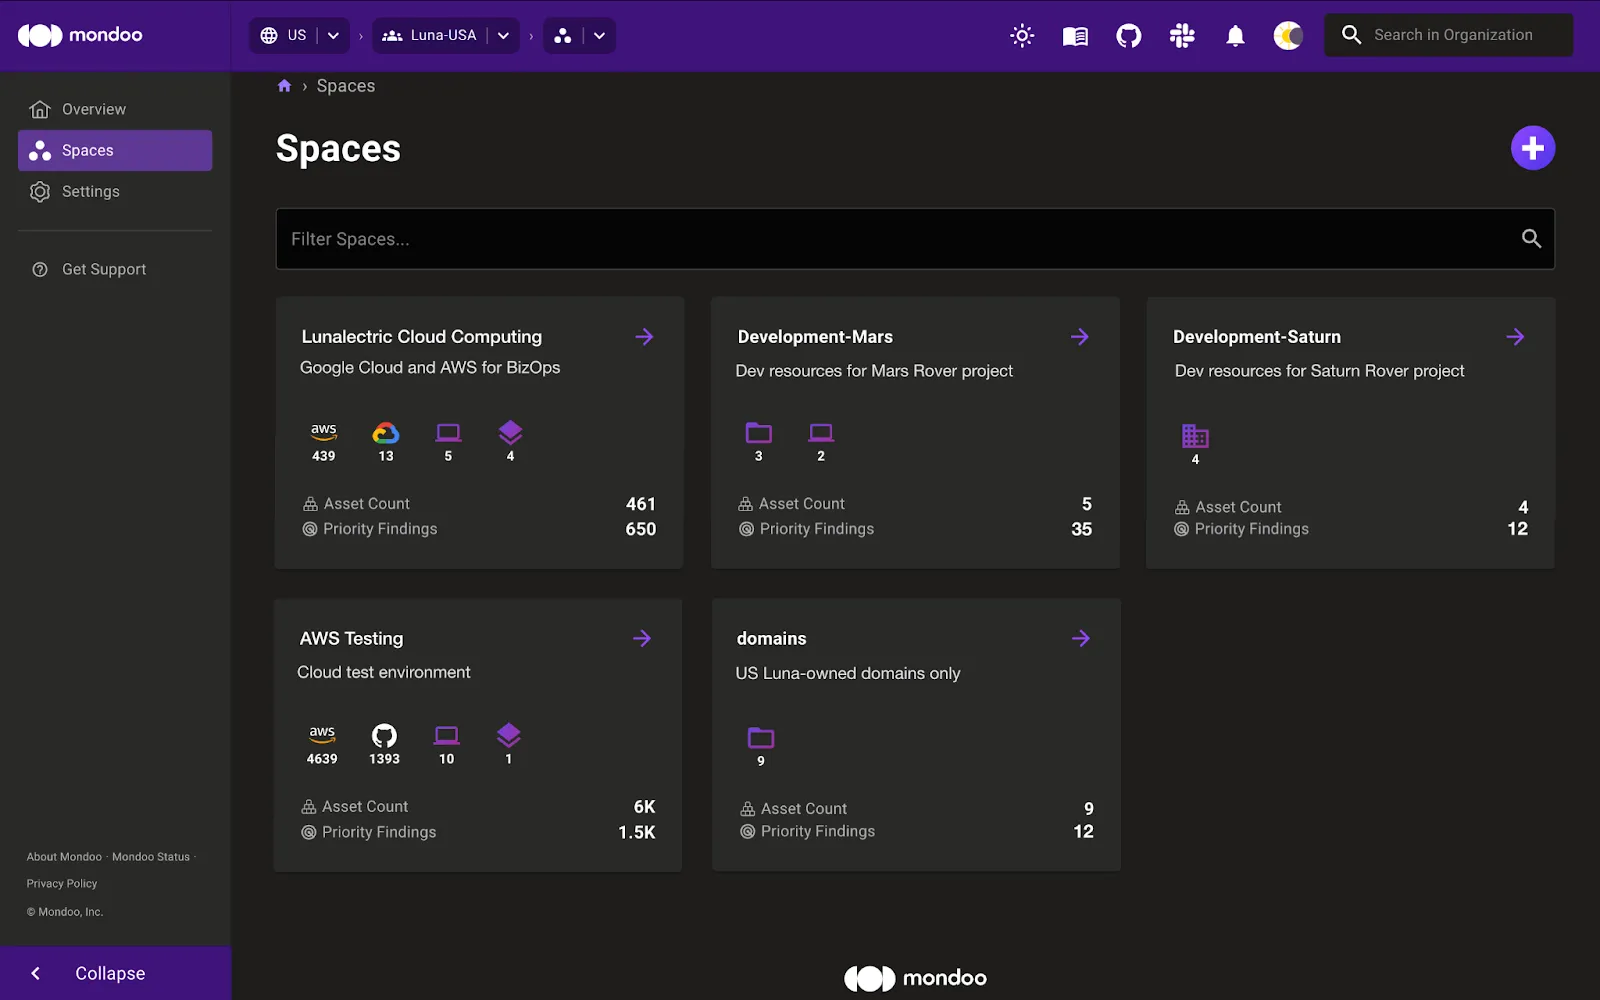Click the Filter Spaces input field
The image size is (1600, 1000).
pos(915,239)
